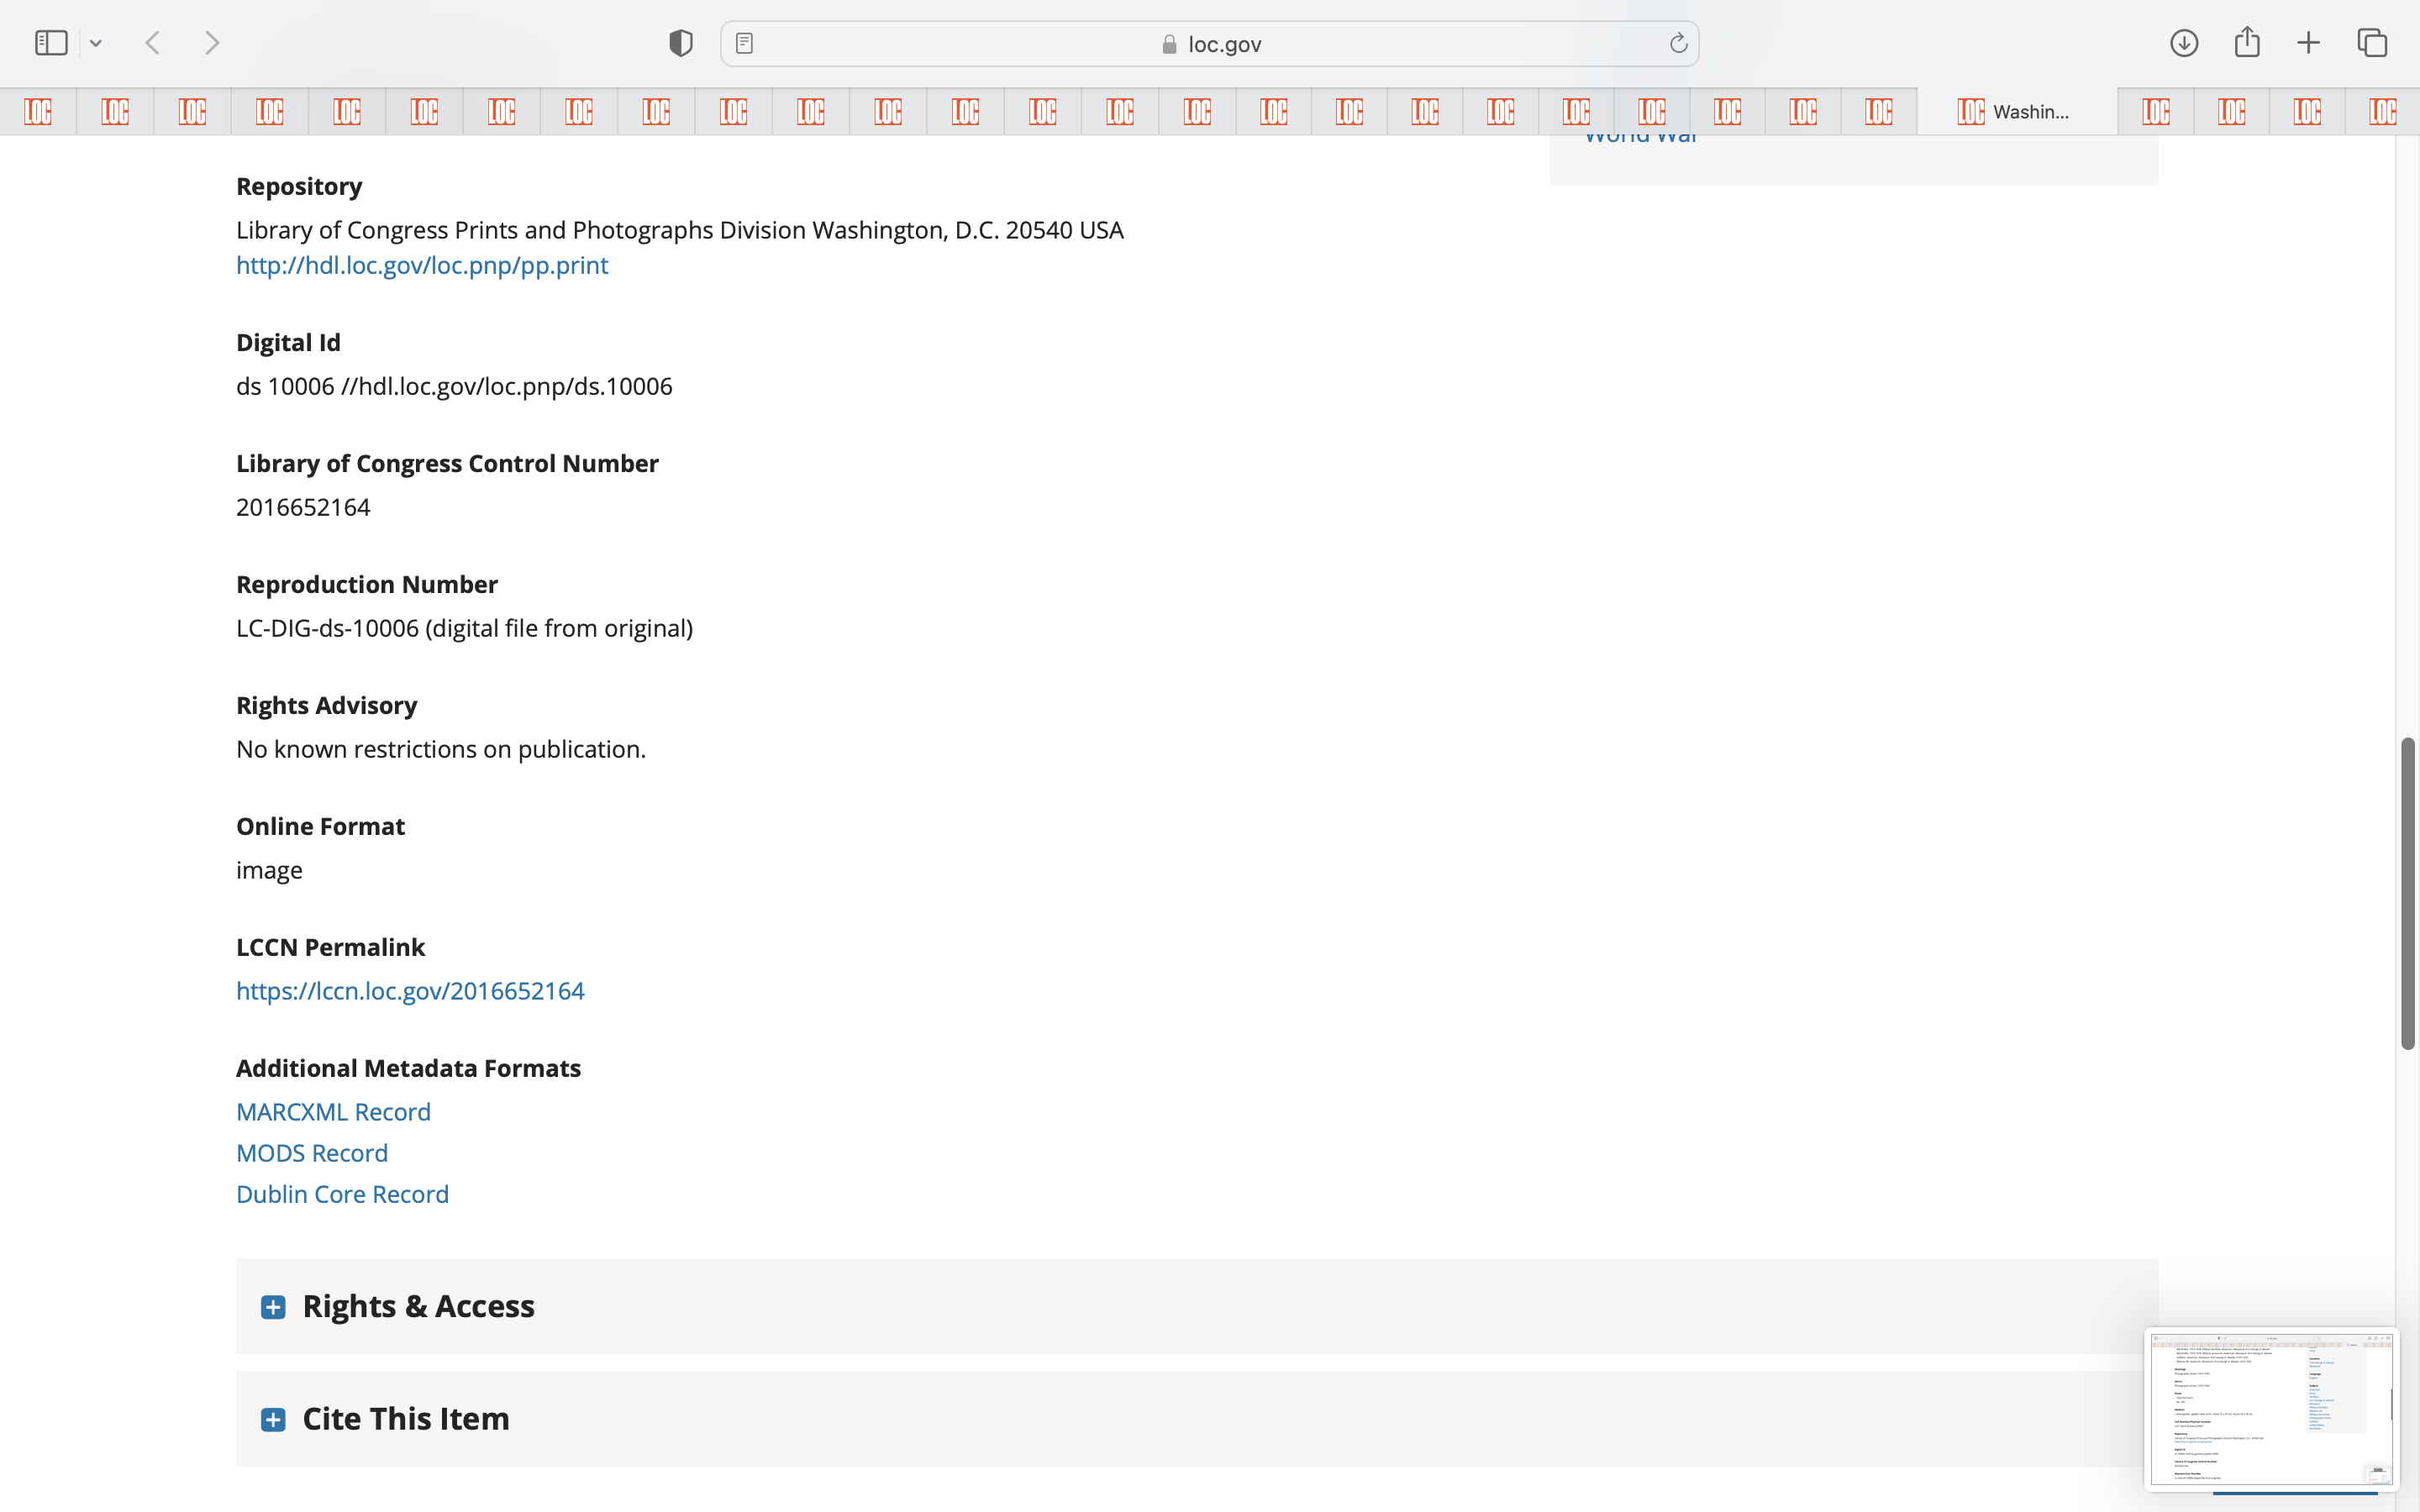Open the screenshot preview thumbnail
This screenshot has width=2420, height=1512.
click(x=2270, y=1408)
